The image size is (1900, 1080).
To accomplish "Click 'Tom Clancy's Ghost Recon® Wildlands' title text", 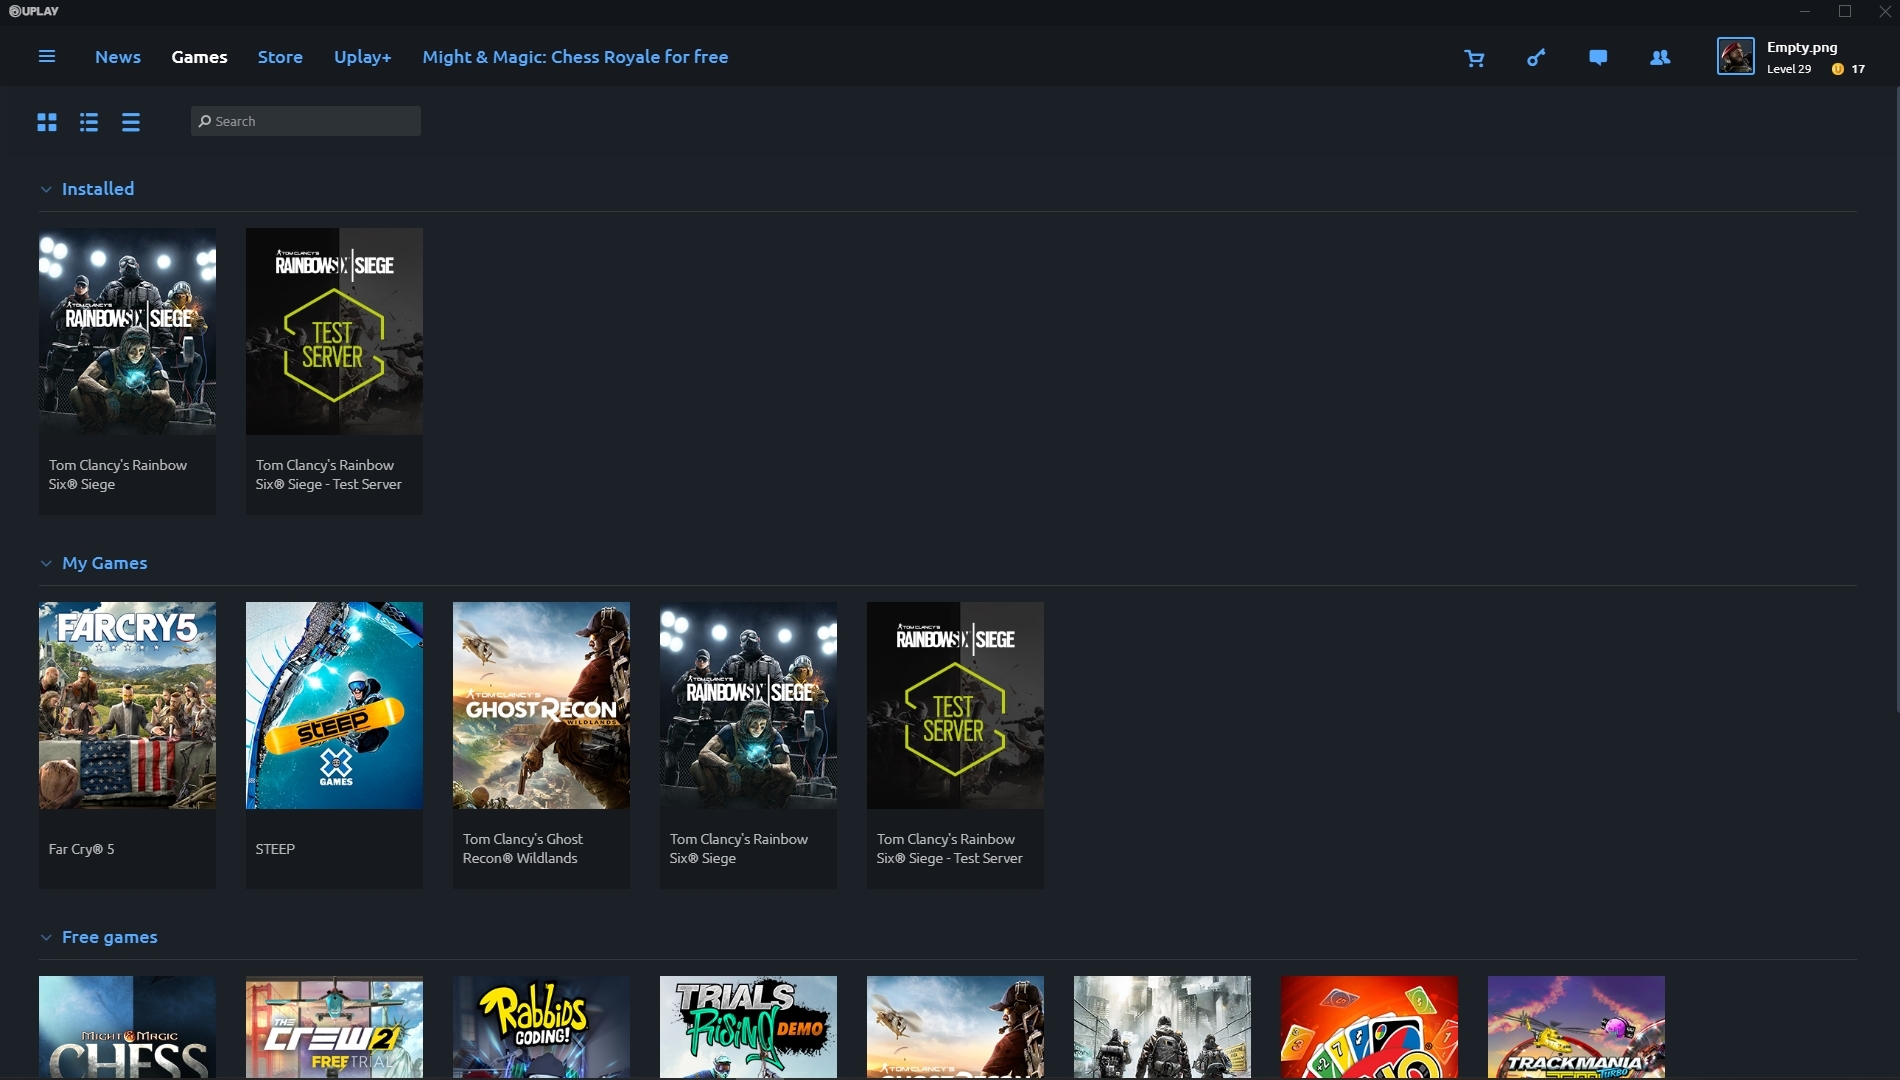I will click(x=522, y=848).
